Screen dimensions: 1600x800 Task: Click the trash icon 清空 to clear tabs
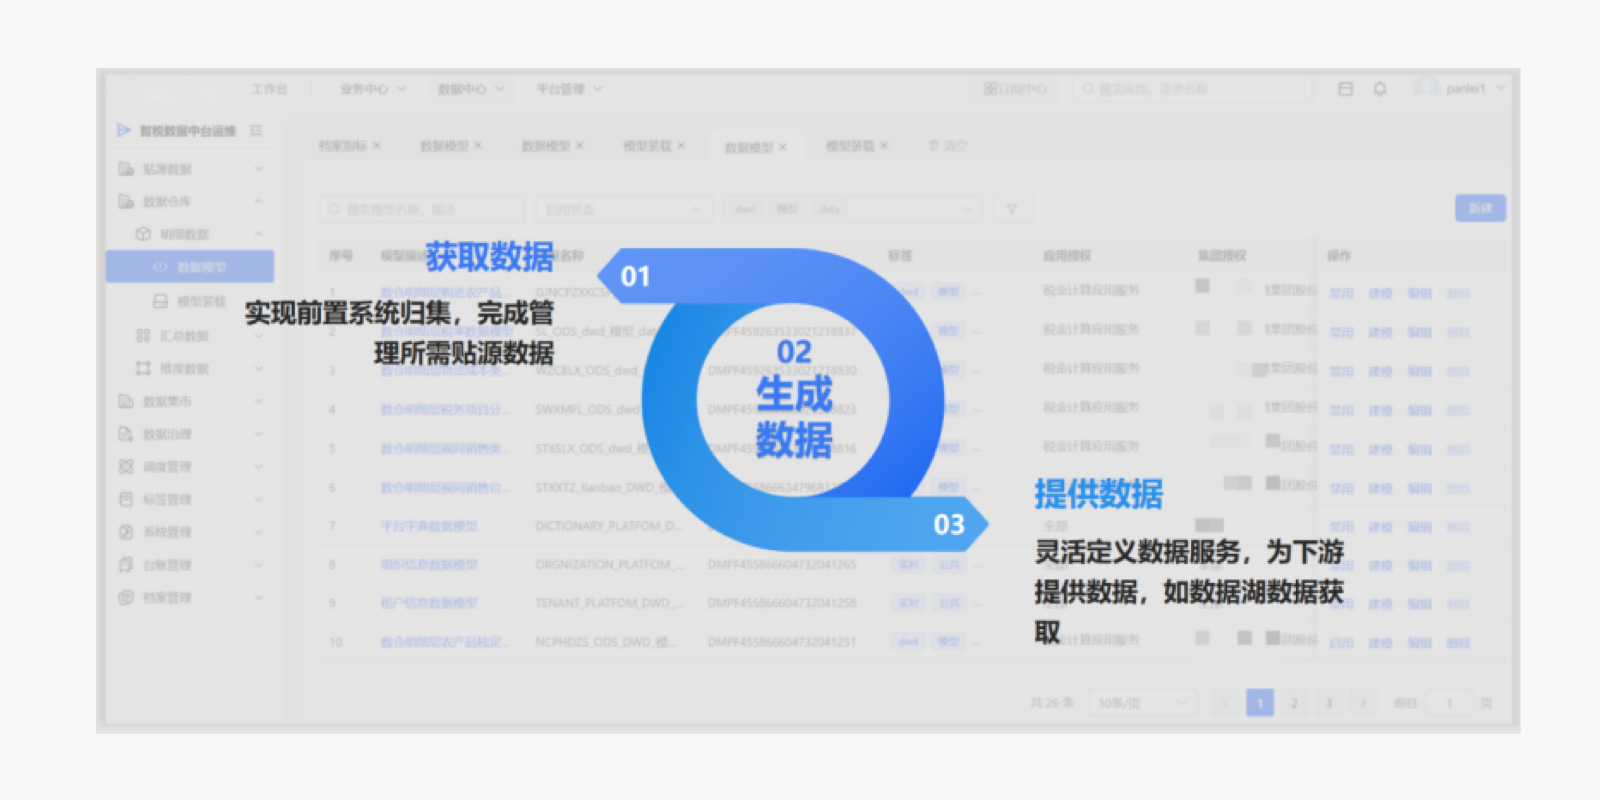934,146
